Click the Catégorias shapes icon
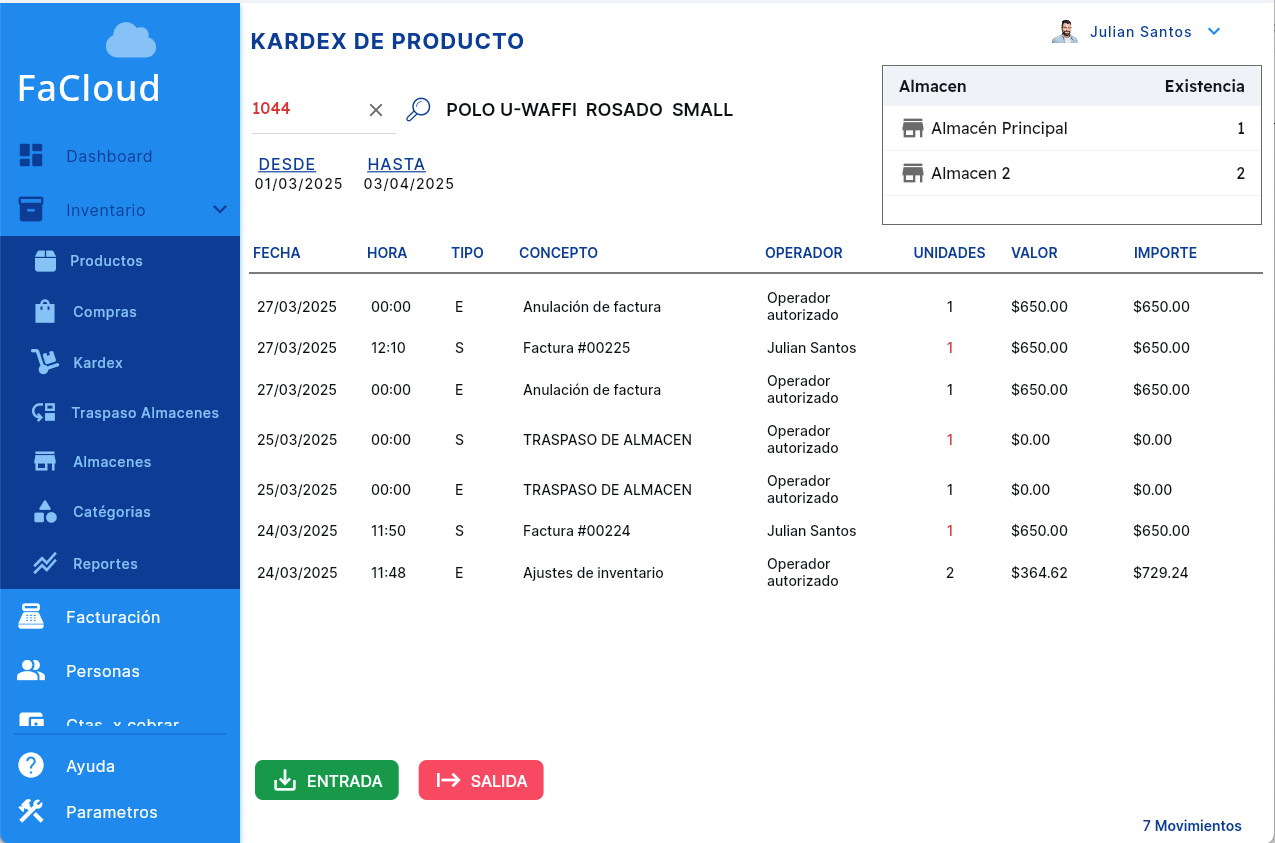This screenshot has width=1275, height=843. (x=45, y=512)
